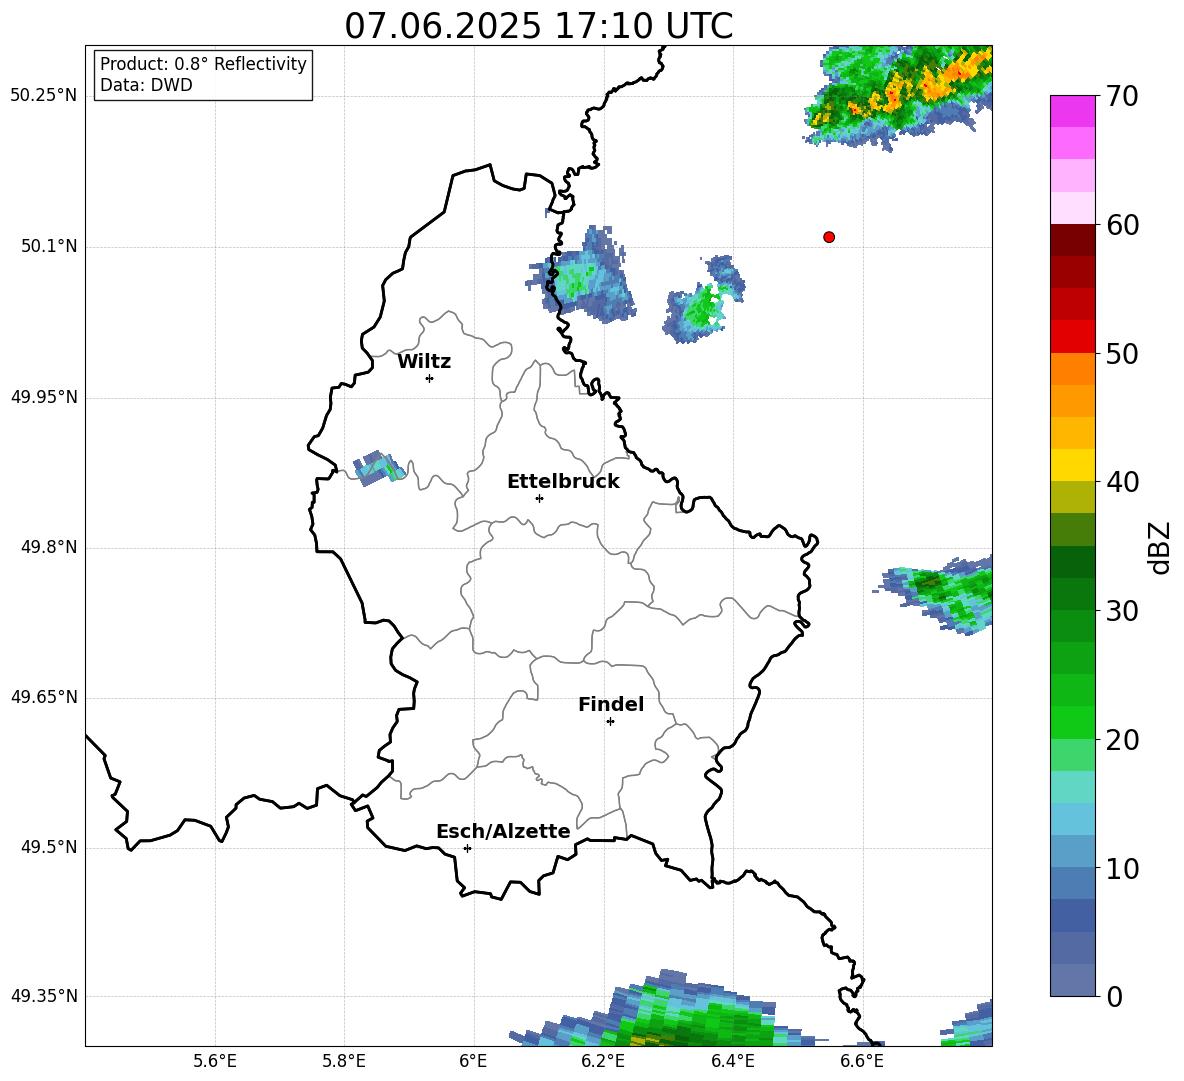Click the 50.25°N latitude label
This screenshot has width=1184, height=1081.
click(x=44, y=96)
